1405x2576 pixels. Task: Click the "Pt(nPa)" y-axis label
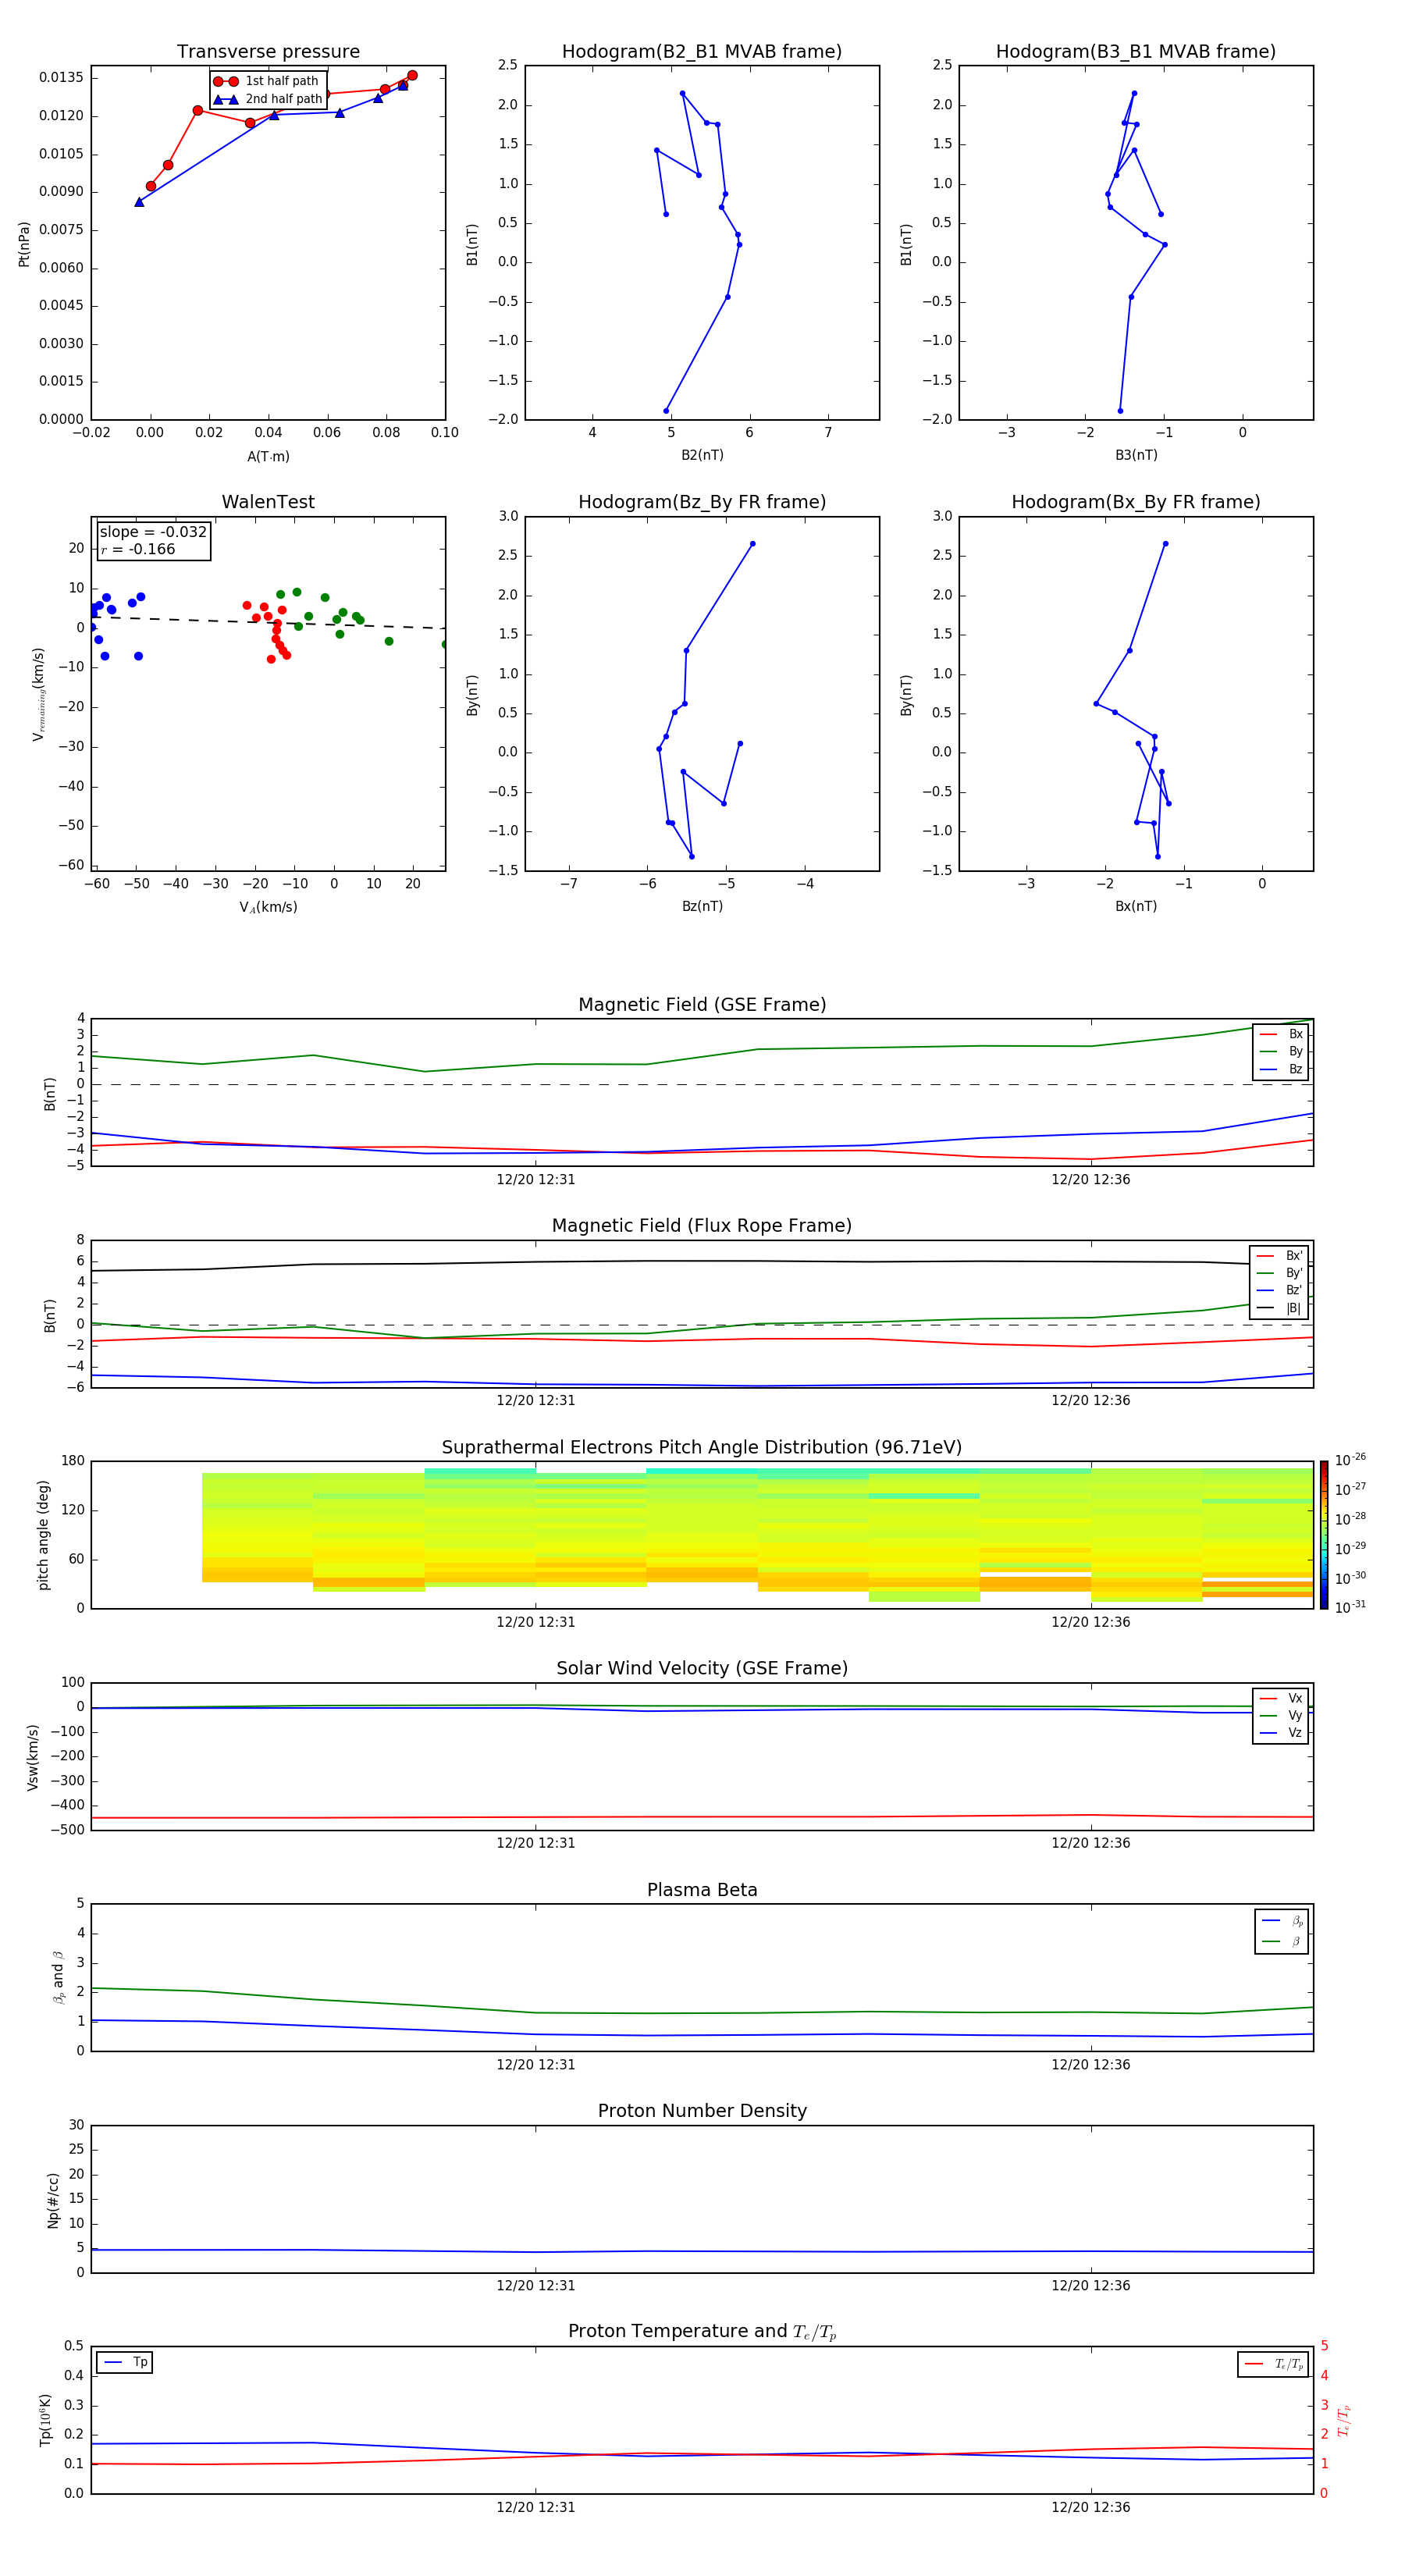pyautogui.click(x=24, y=244)
